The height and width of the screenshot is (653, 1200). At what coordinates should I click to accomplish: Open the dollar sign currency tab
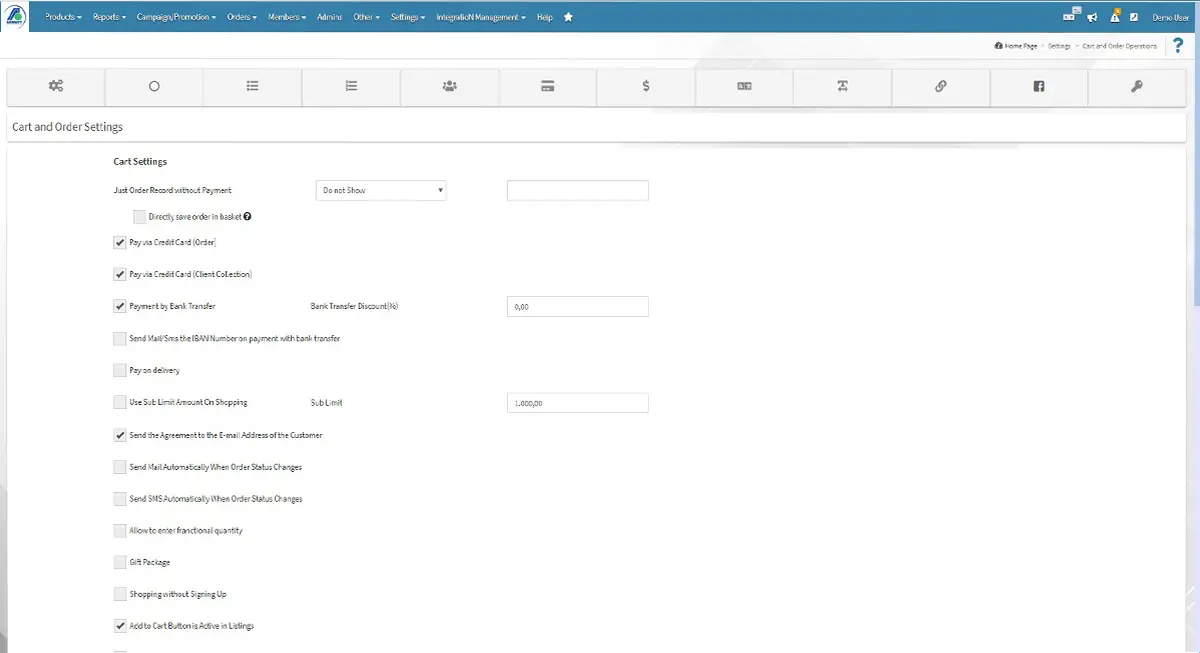pos(646,86)
